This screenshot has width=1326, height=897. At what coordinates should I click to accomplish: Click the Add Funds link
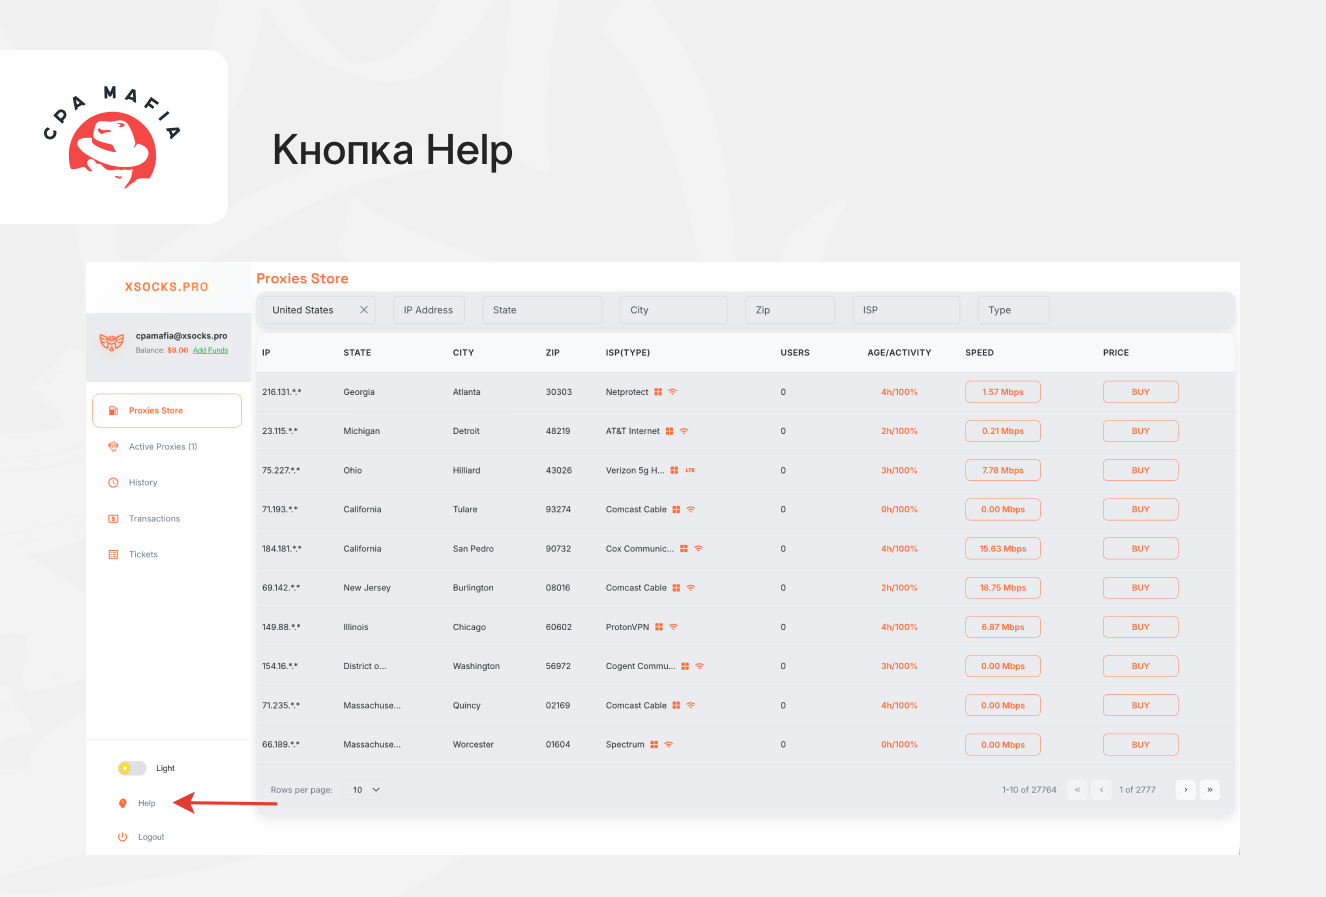(x=210, y=351)
